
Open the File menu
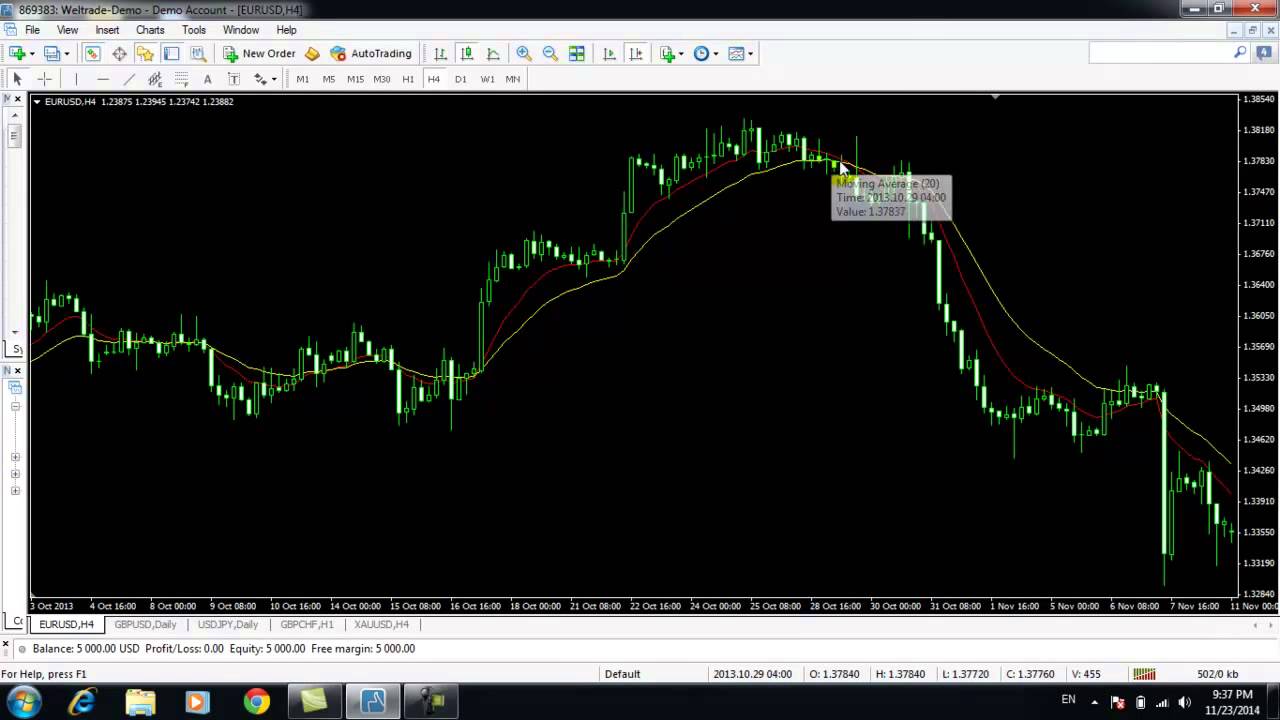point(32,30)
